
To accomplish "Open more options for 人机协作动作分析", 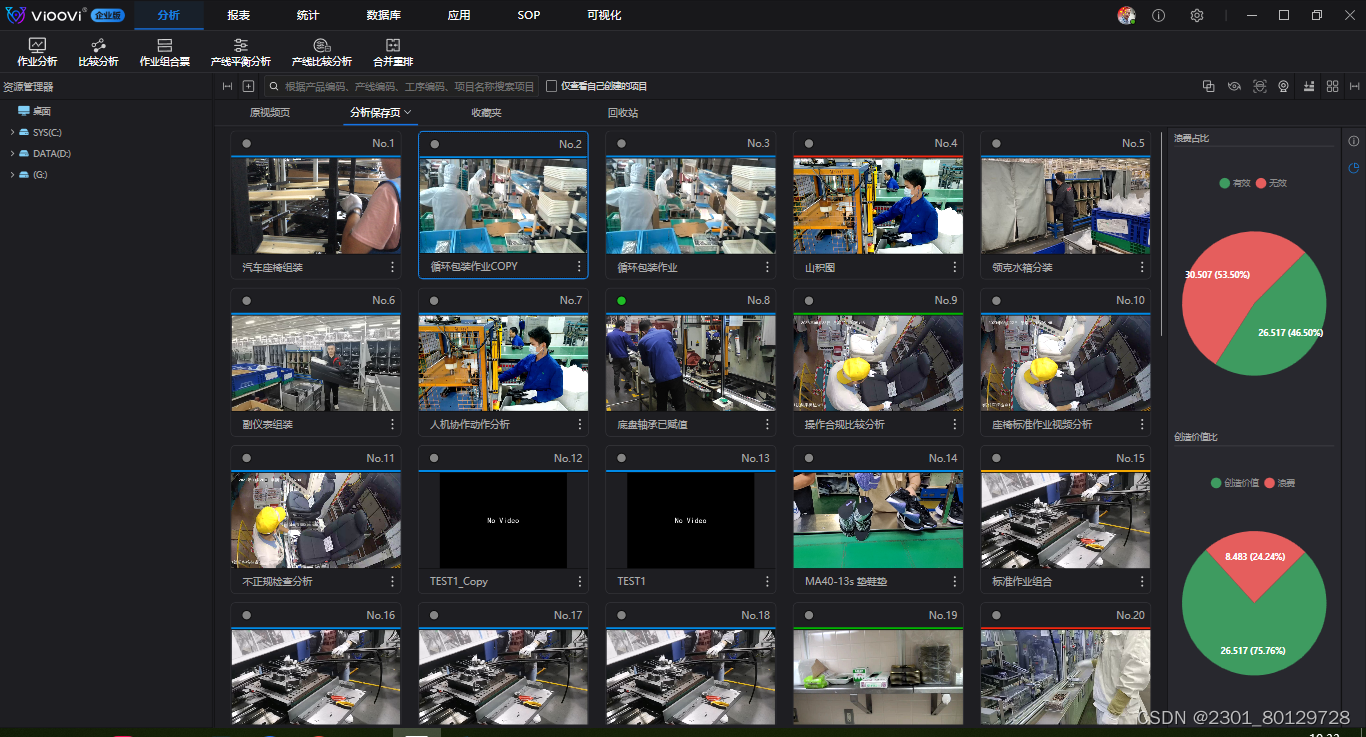I will (x=579, y=424).
